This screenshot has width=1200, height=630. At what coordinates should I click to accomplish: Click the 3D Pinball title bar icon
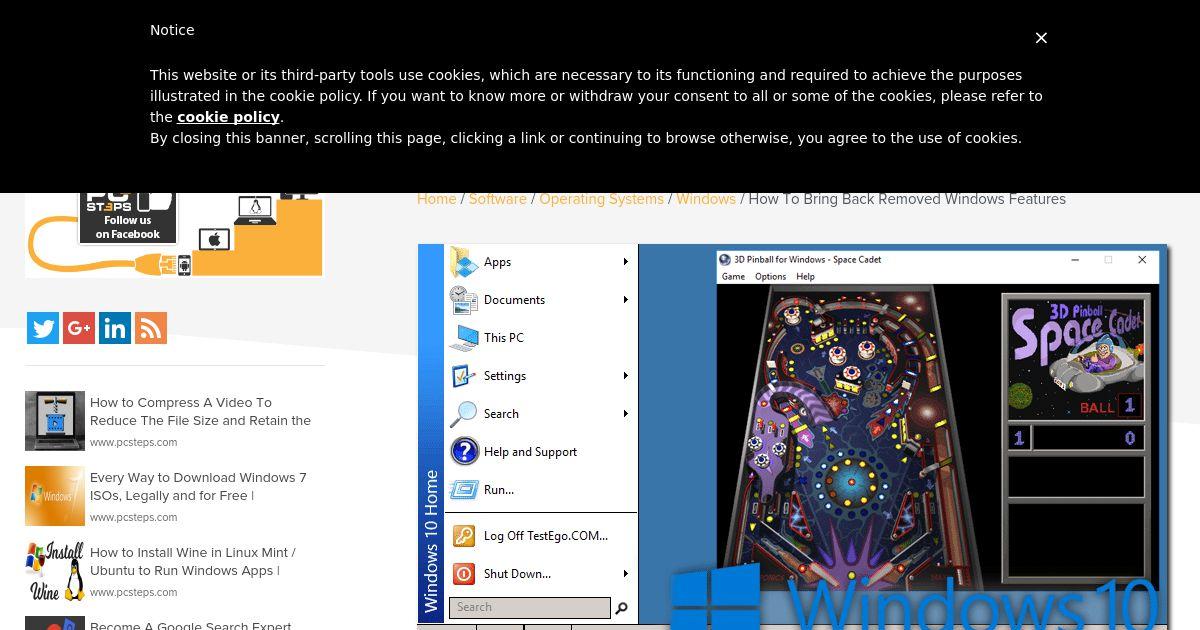click(x=725, y=260)
